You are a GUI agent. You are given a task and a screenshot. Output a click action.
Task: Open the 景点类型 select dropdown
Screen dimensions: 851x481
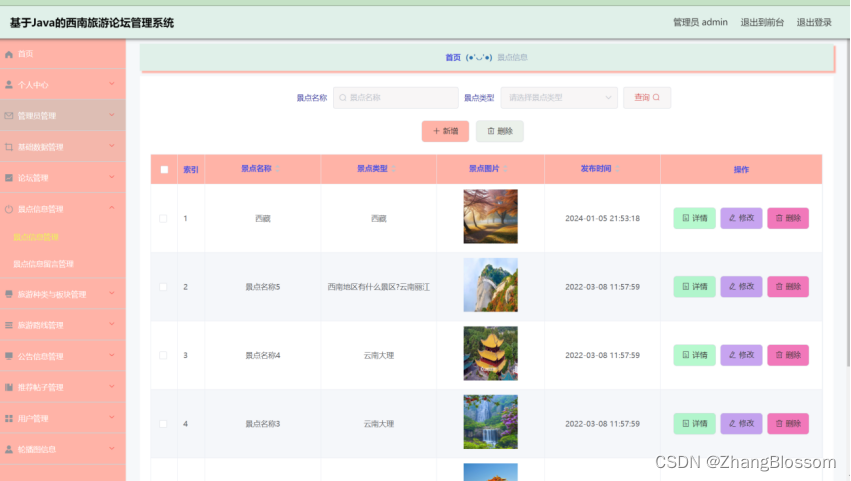click(559, 98)
